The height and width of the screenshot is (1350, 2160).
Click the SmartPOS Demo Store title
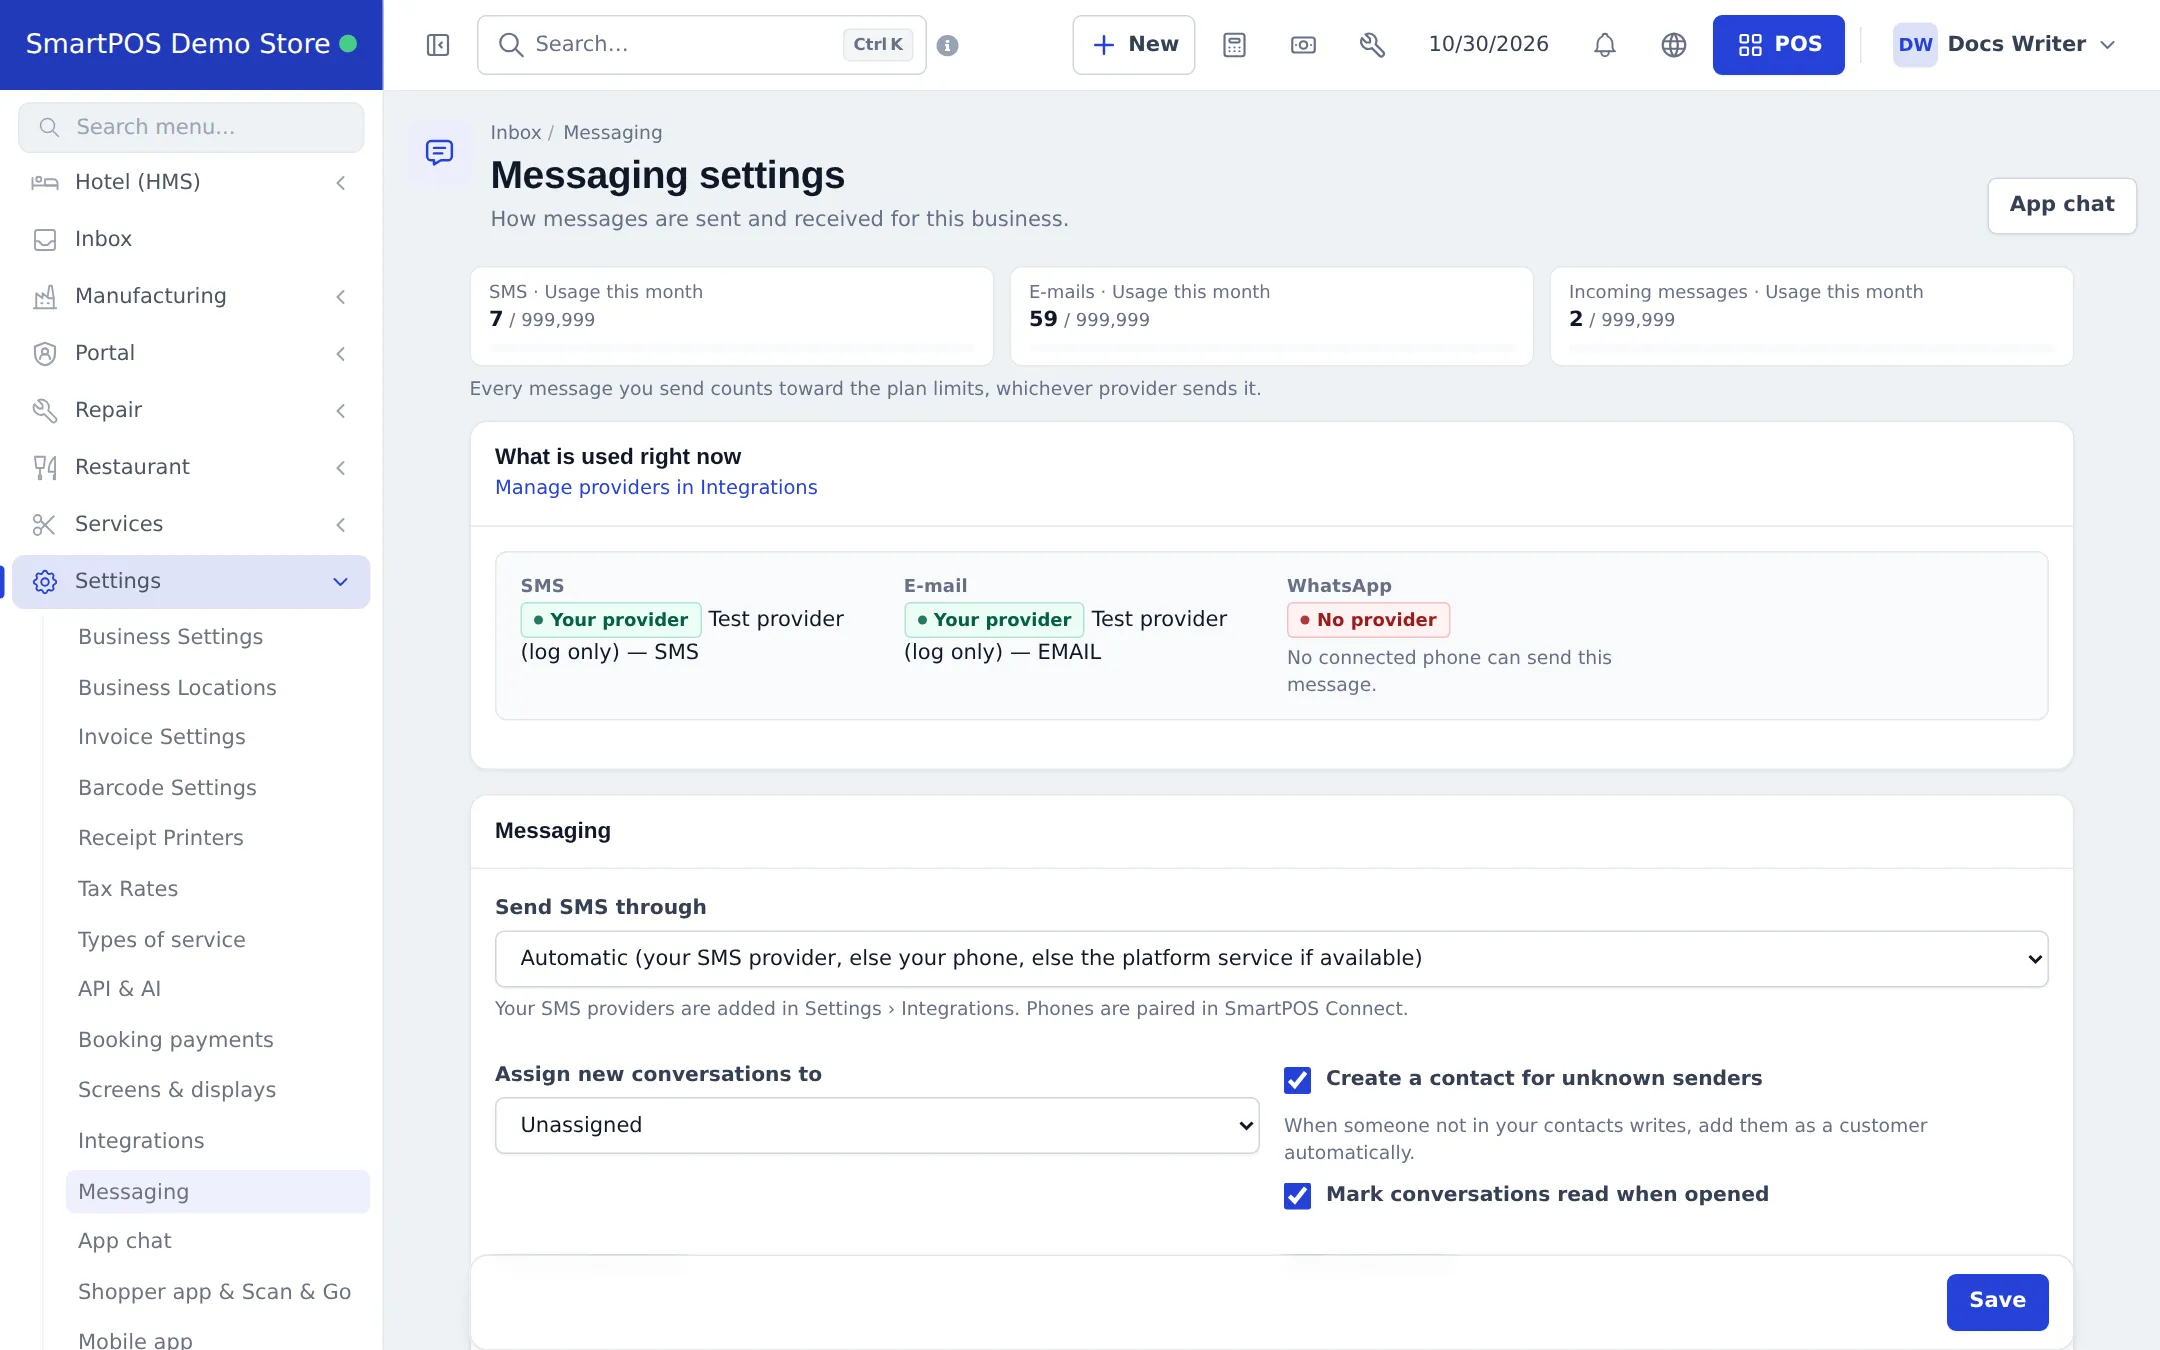point(178,44)
